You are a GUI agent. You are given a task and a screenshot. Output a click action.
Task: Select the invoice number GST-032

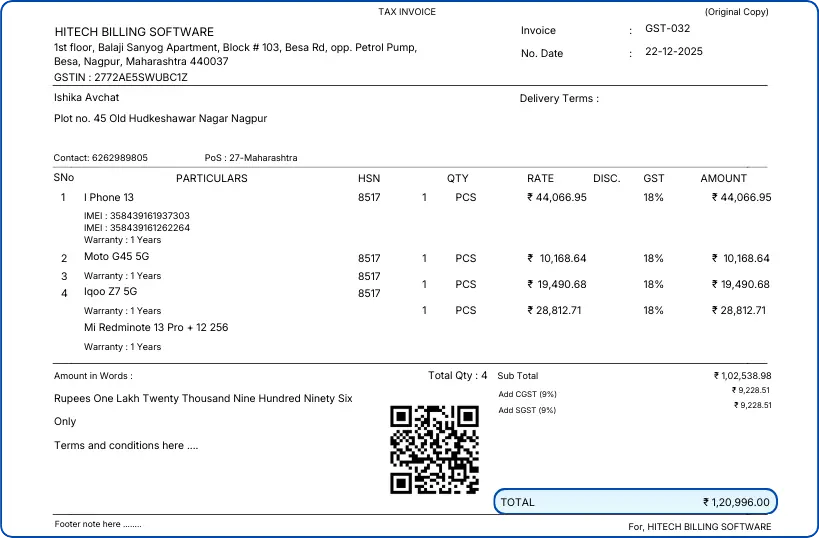coord(667,29)
